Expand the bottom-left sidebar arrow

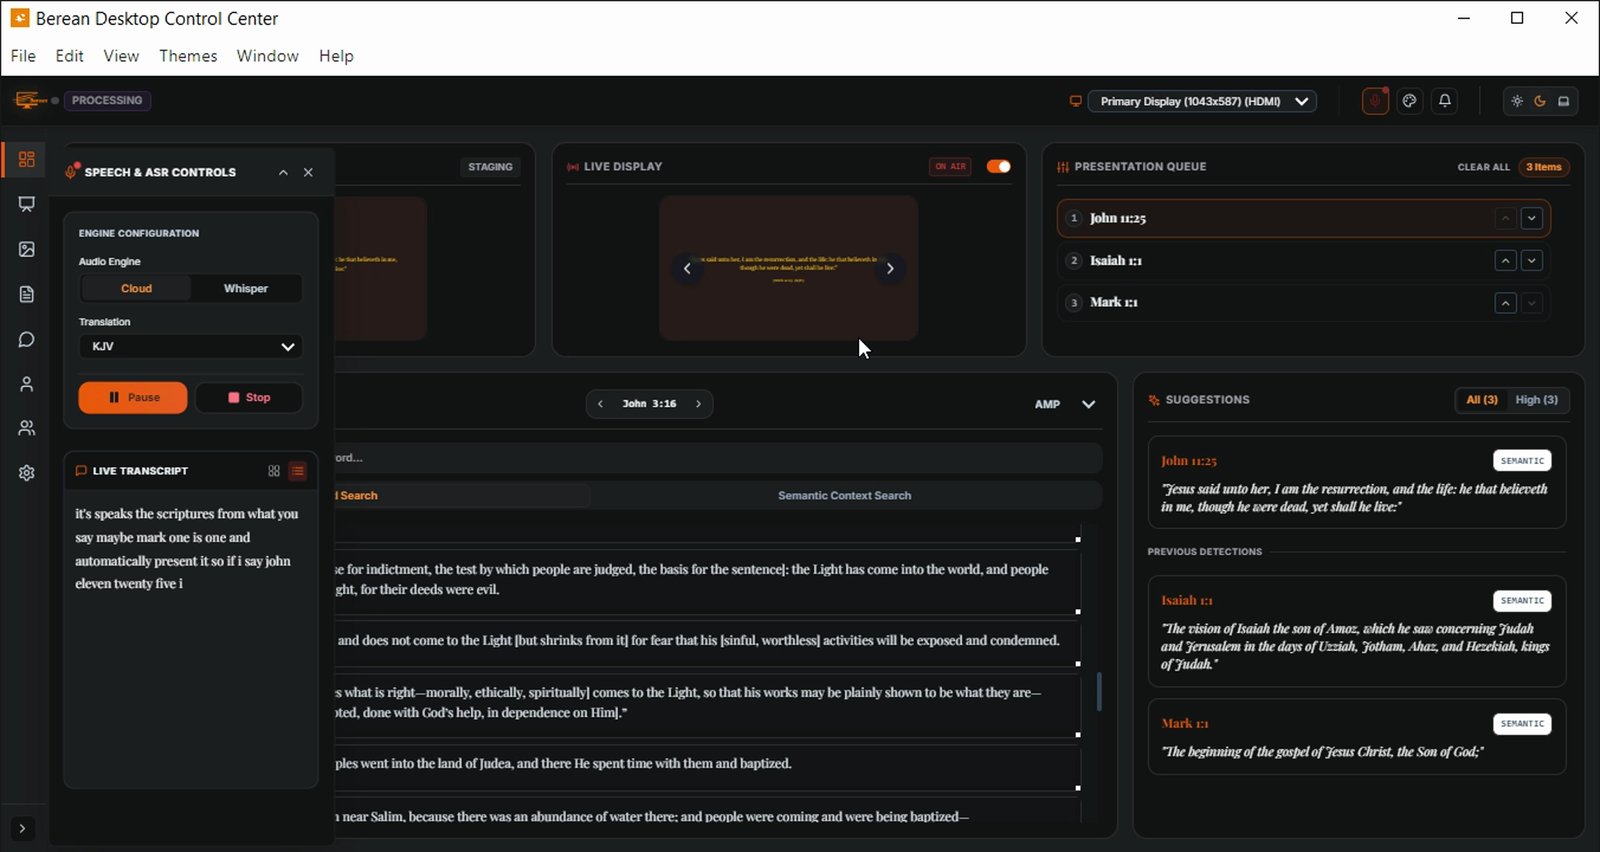(22, 828)
